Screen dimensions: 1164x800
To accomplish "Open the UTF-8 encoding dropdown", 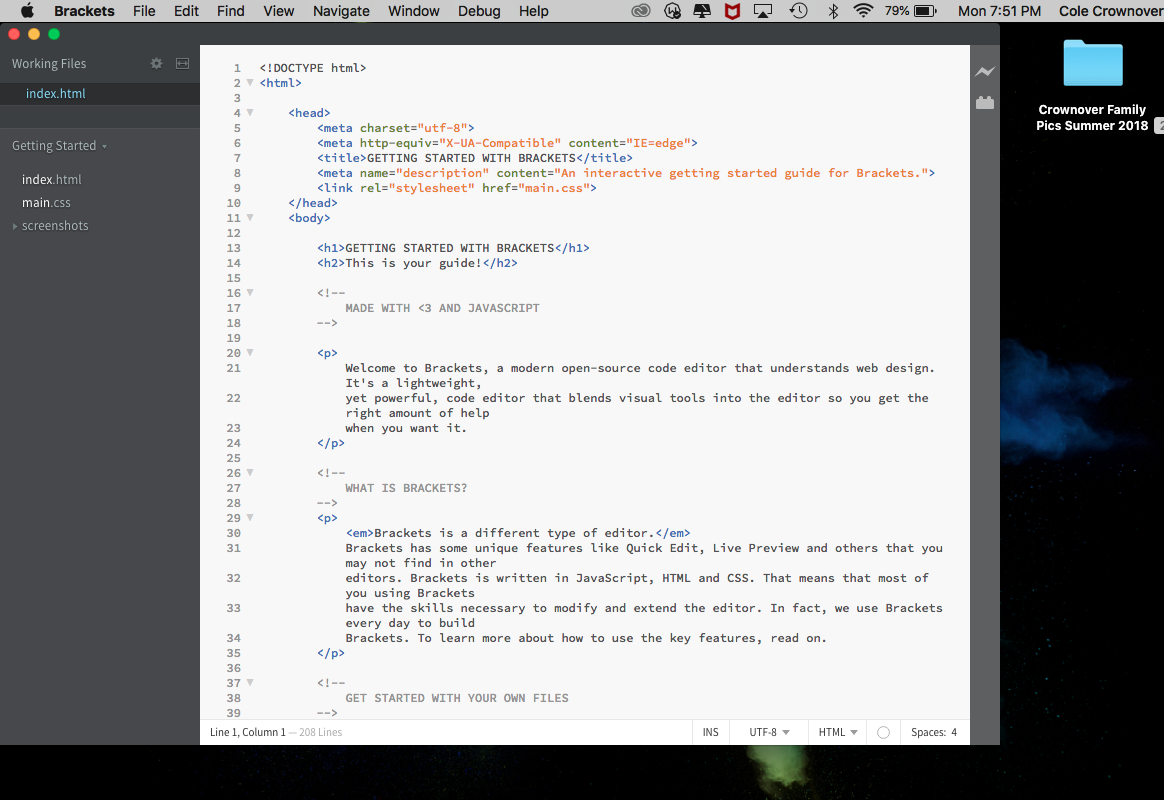I will tap(769, 732).
